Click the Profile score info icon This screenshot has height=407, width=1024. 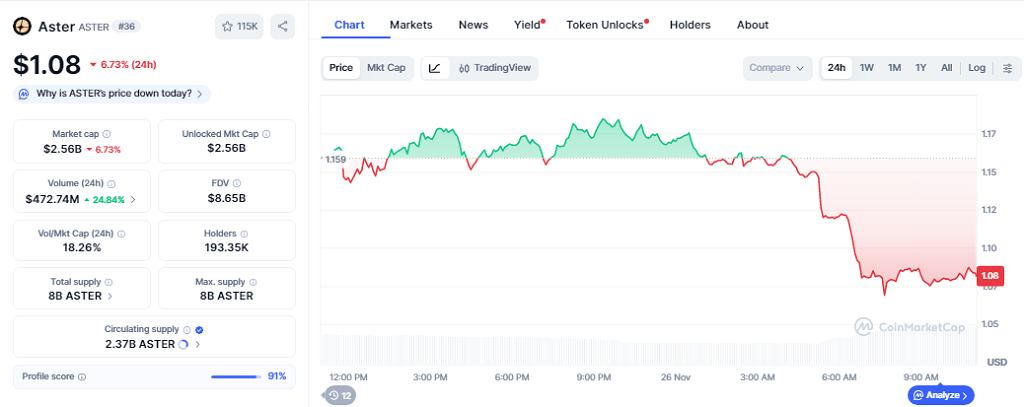(82, 377)
